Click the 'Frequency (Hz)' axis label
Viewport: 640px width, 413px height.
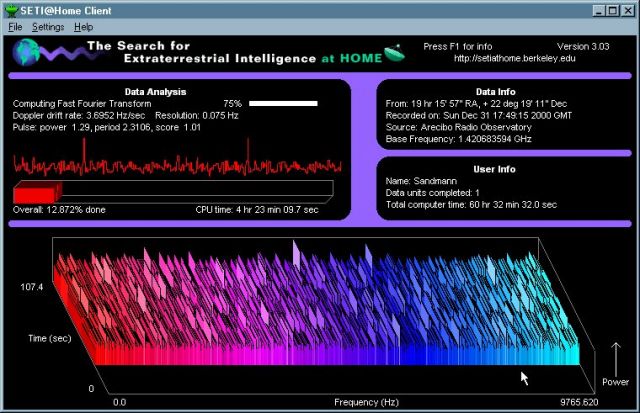coord(366,402)
